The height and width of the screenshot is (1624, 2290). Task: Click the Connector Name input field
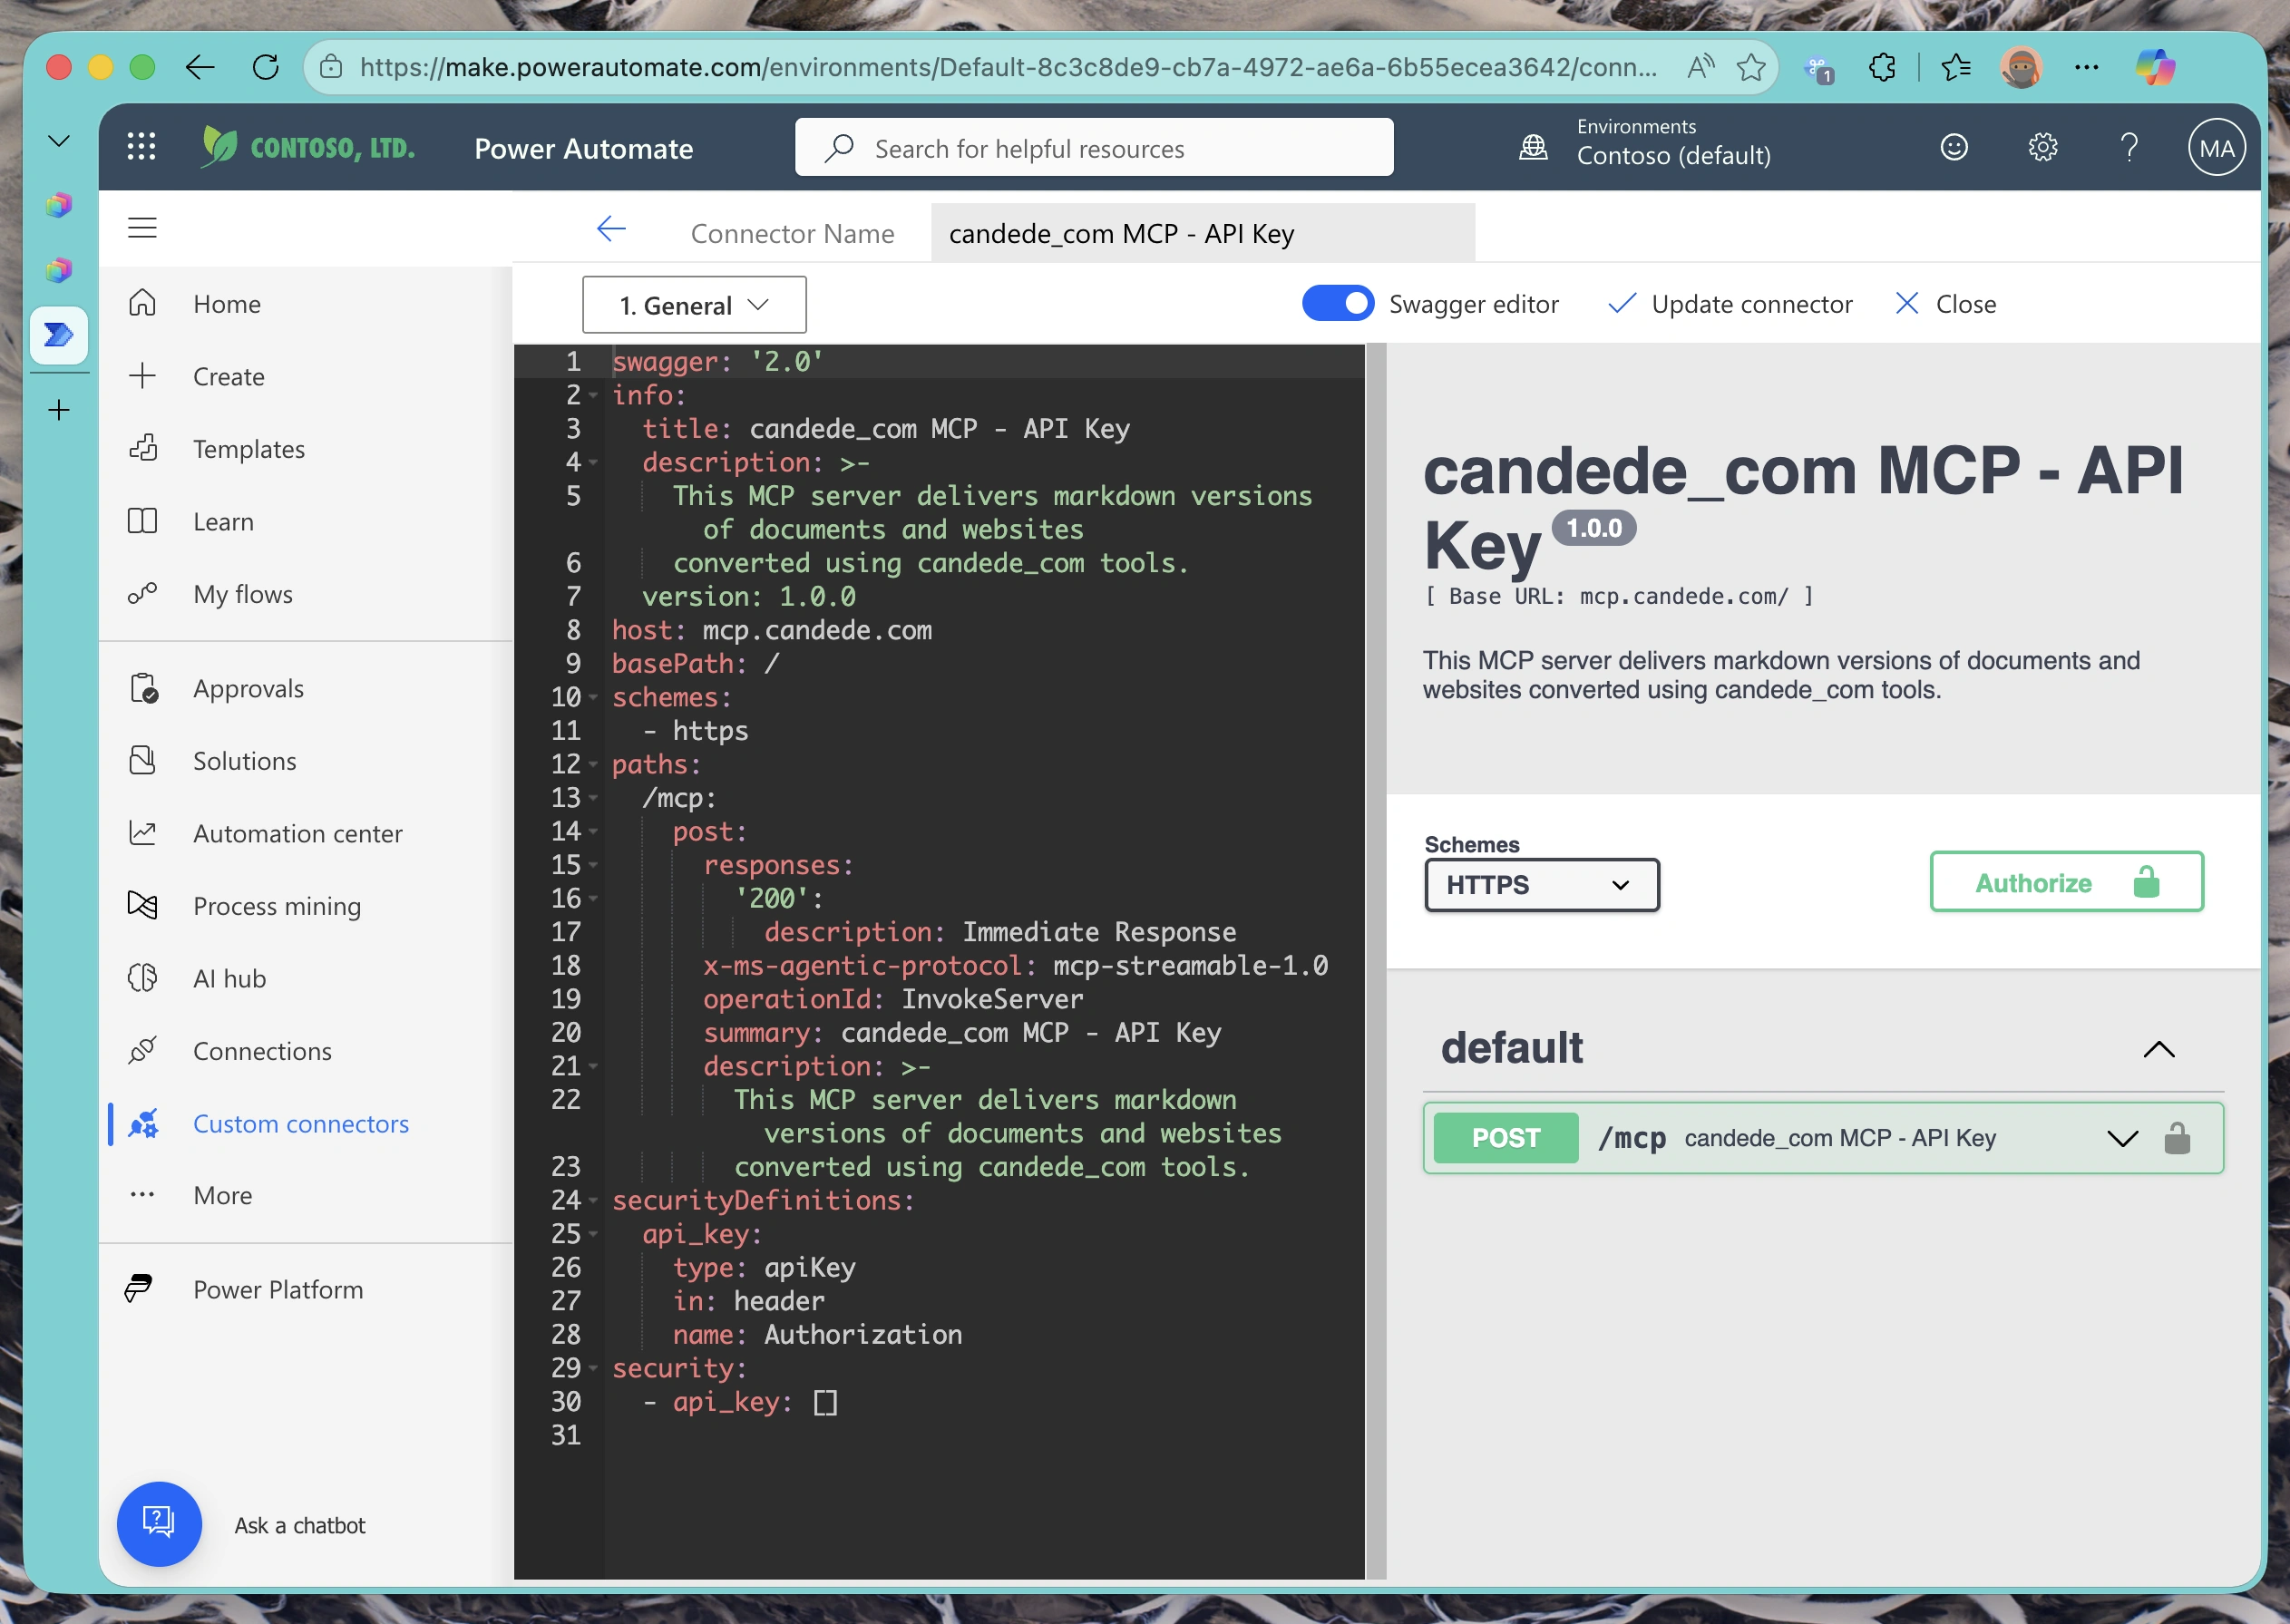click(1202, 233)
